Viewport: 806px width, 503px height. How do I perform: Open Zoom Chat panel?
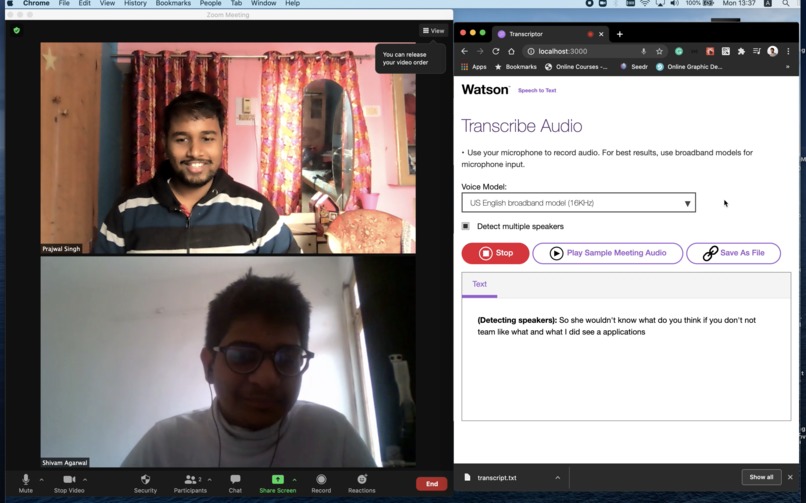(235, 483)
